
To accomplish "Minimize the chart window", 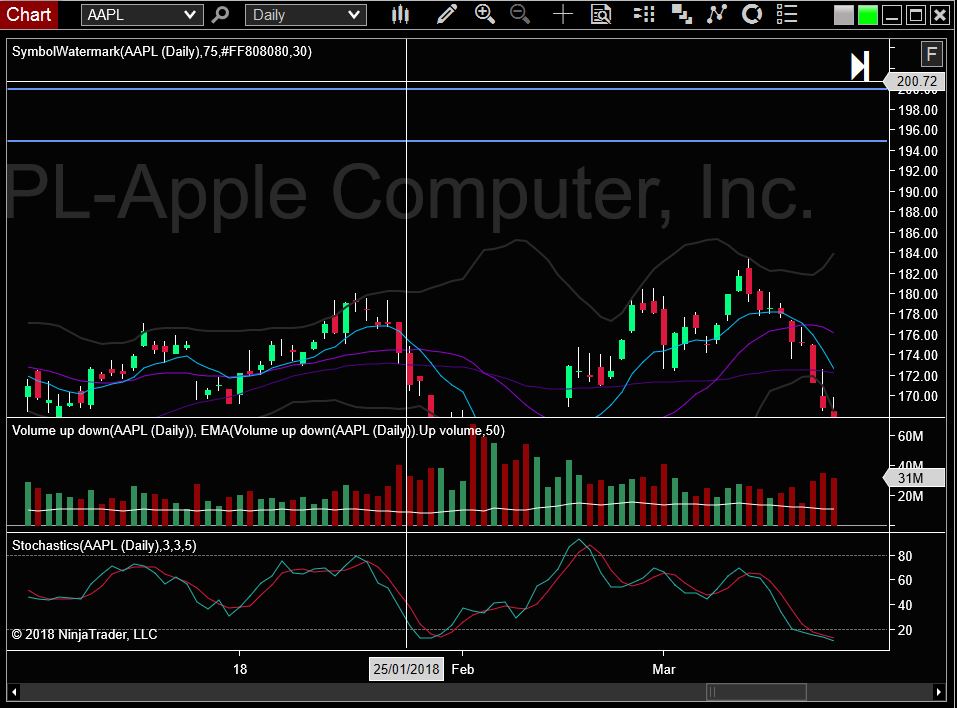I will [x=892, y=15].
